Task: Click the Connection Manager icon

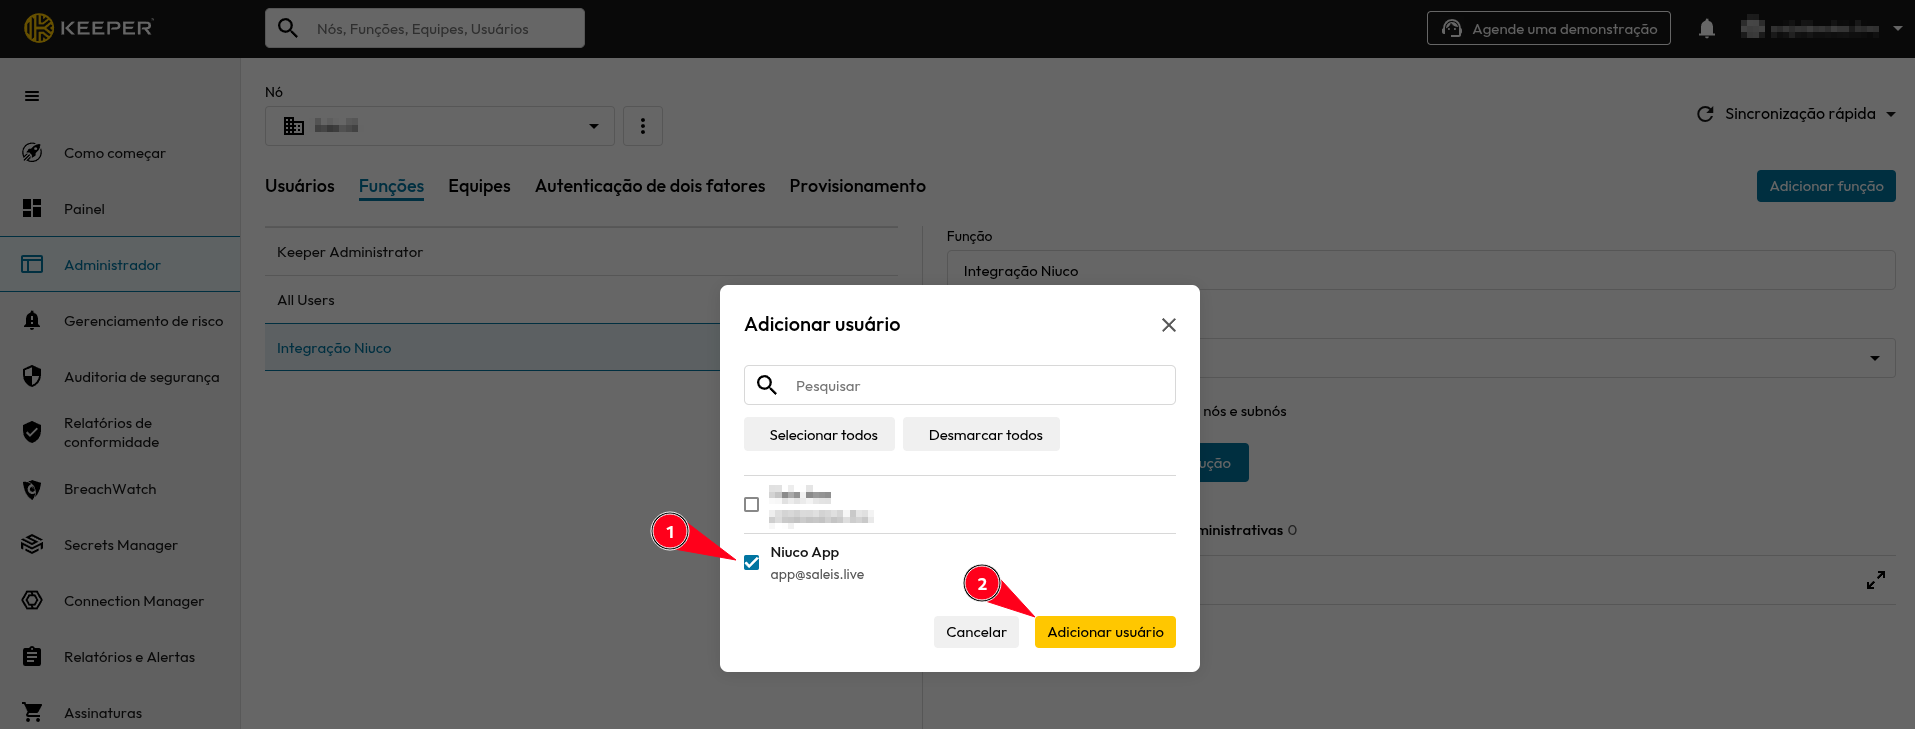Action: click(32, 600)
